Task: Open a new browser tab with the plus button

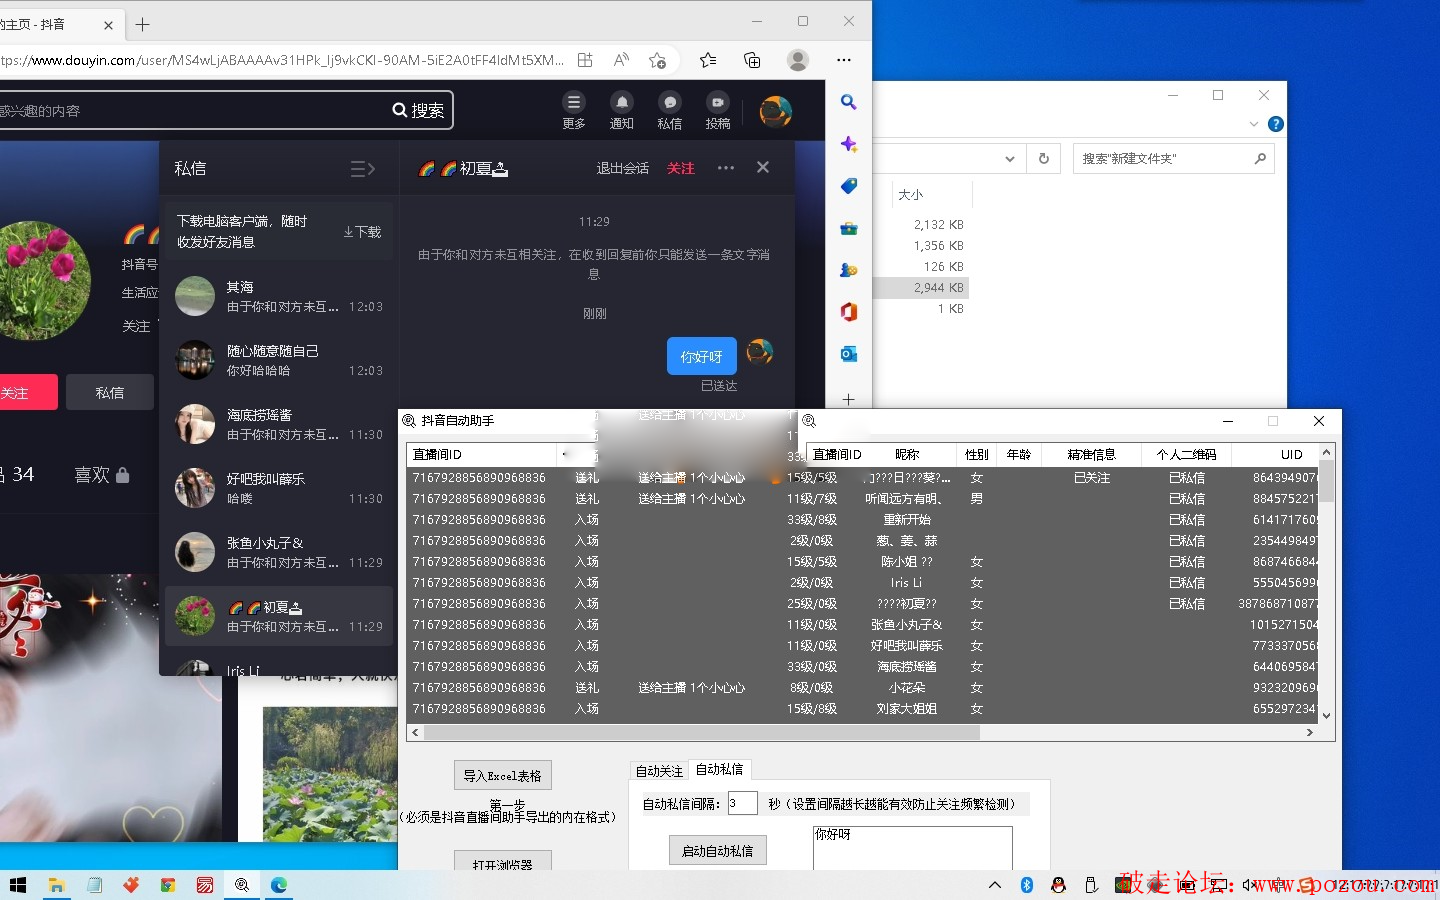Action: [142, 24]
